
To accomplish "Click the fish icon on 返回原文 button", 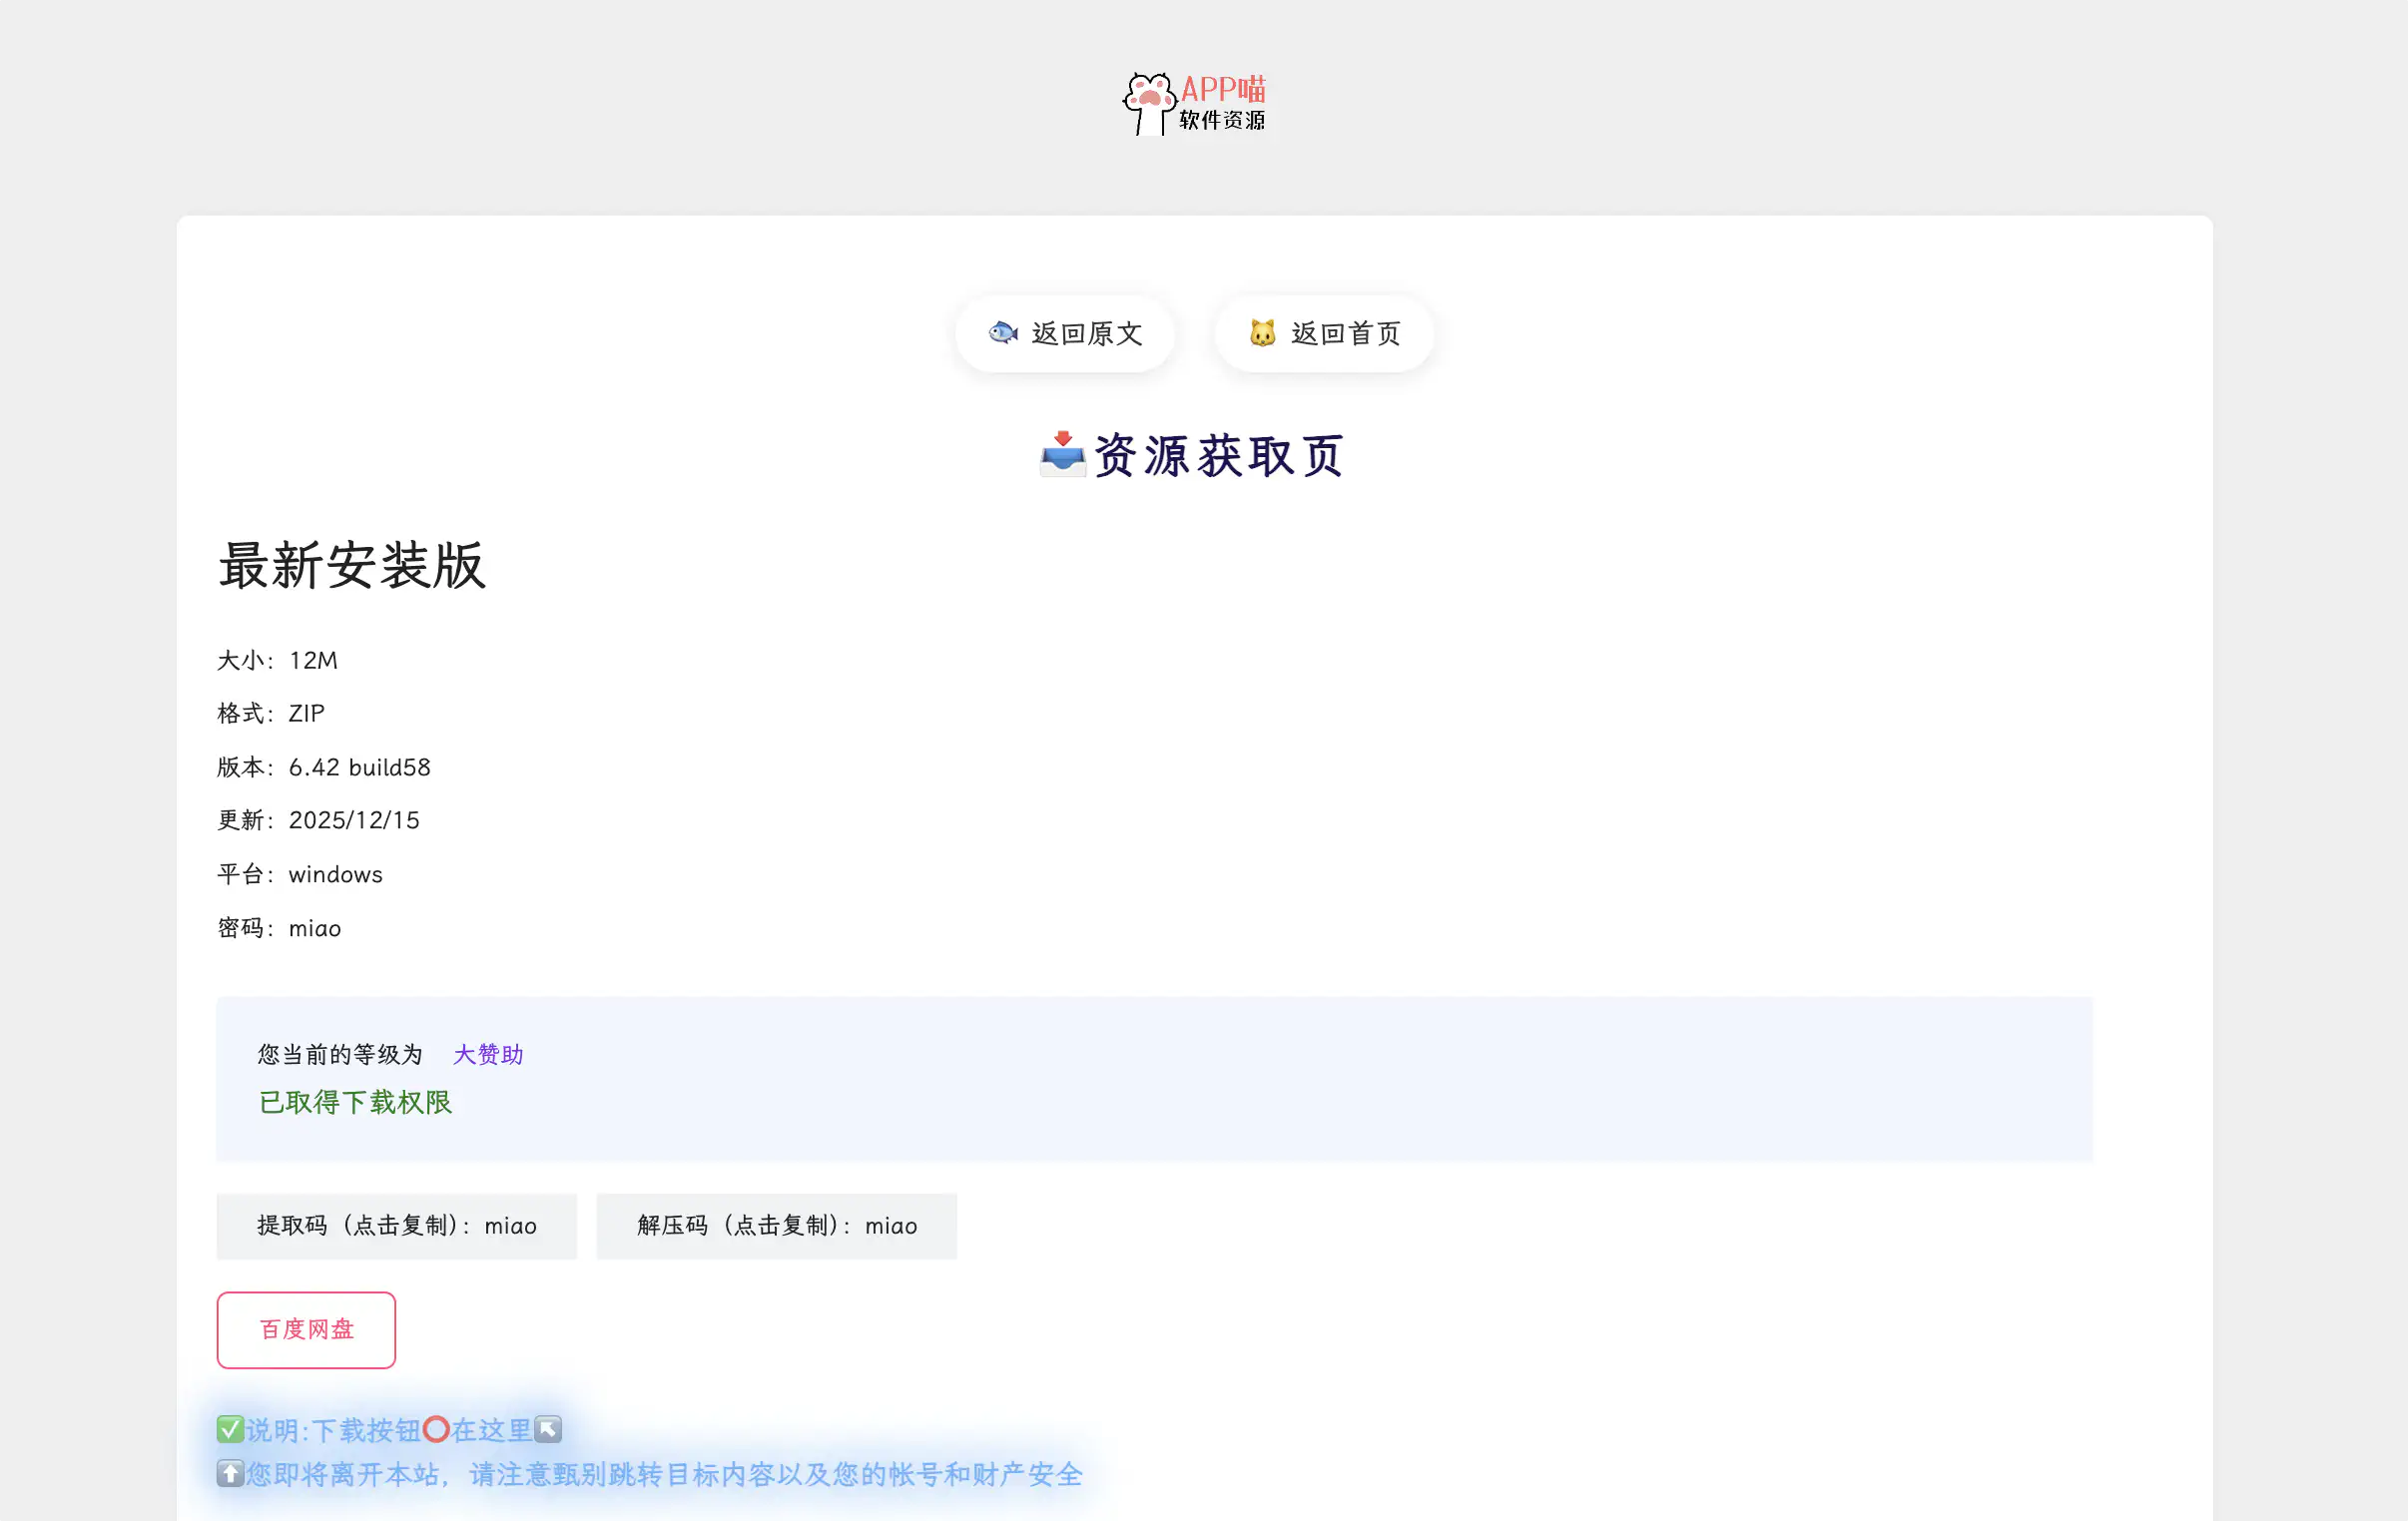I will 1003,334.
